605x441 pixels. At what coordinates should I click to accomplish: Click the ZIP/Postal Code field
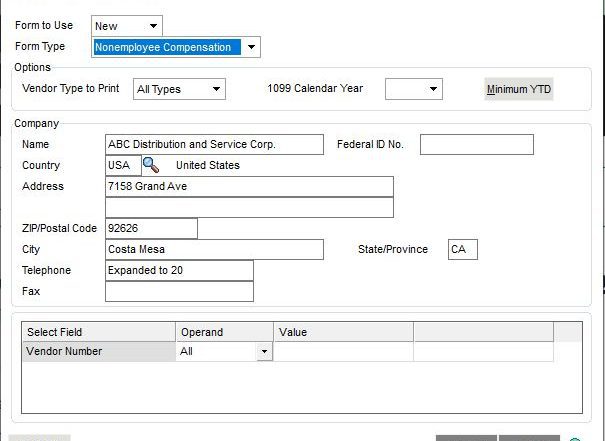(x=150, y=229)
